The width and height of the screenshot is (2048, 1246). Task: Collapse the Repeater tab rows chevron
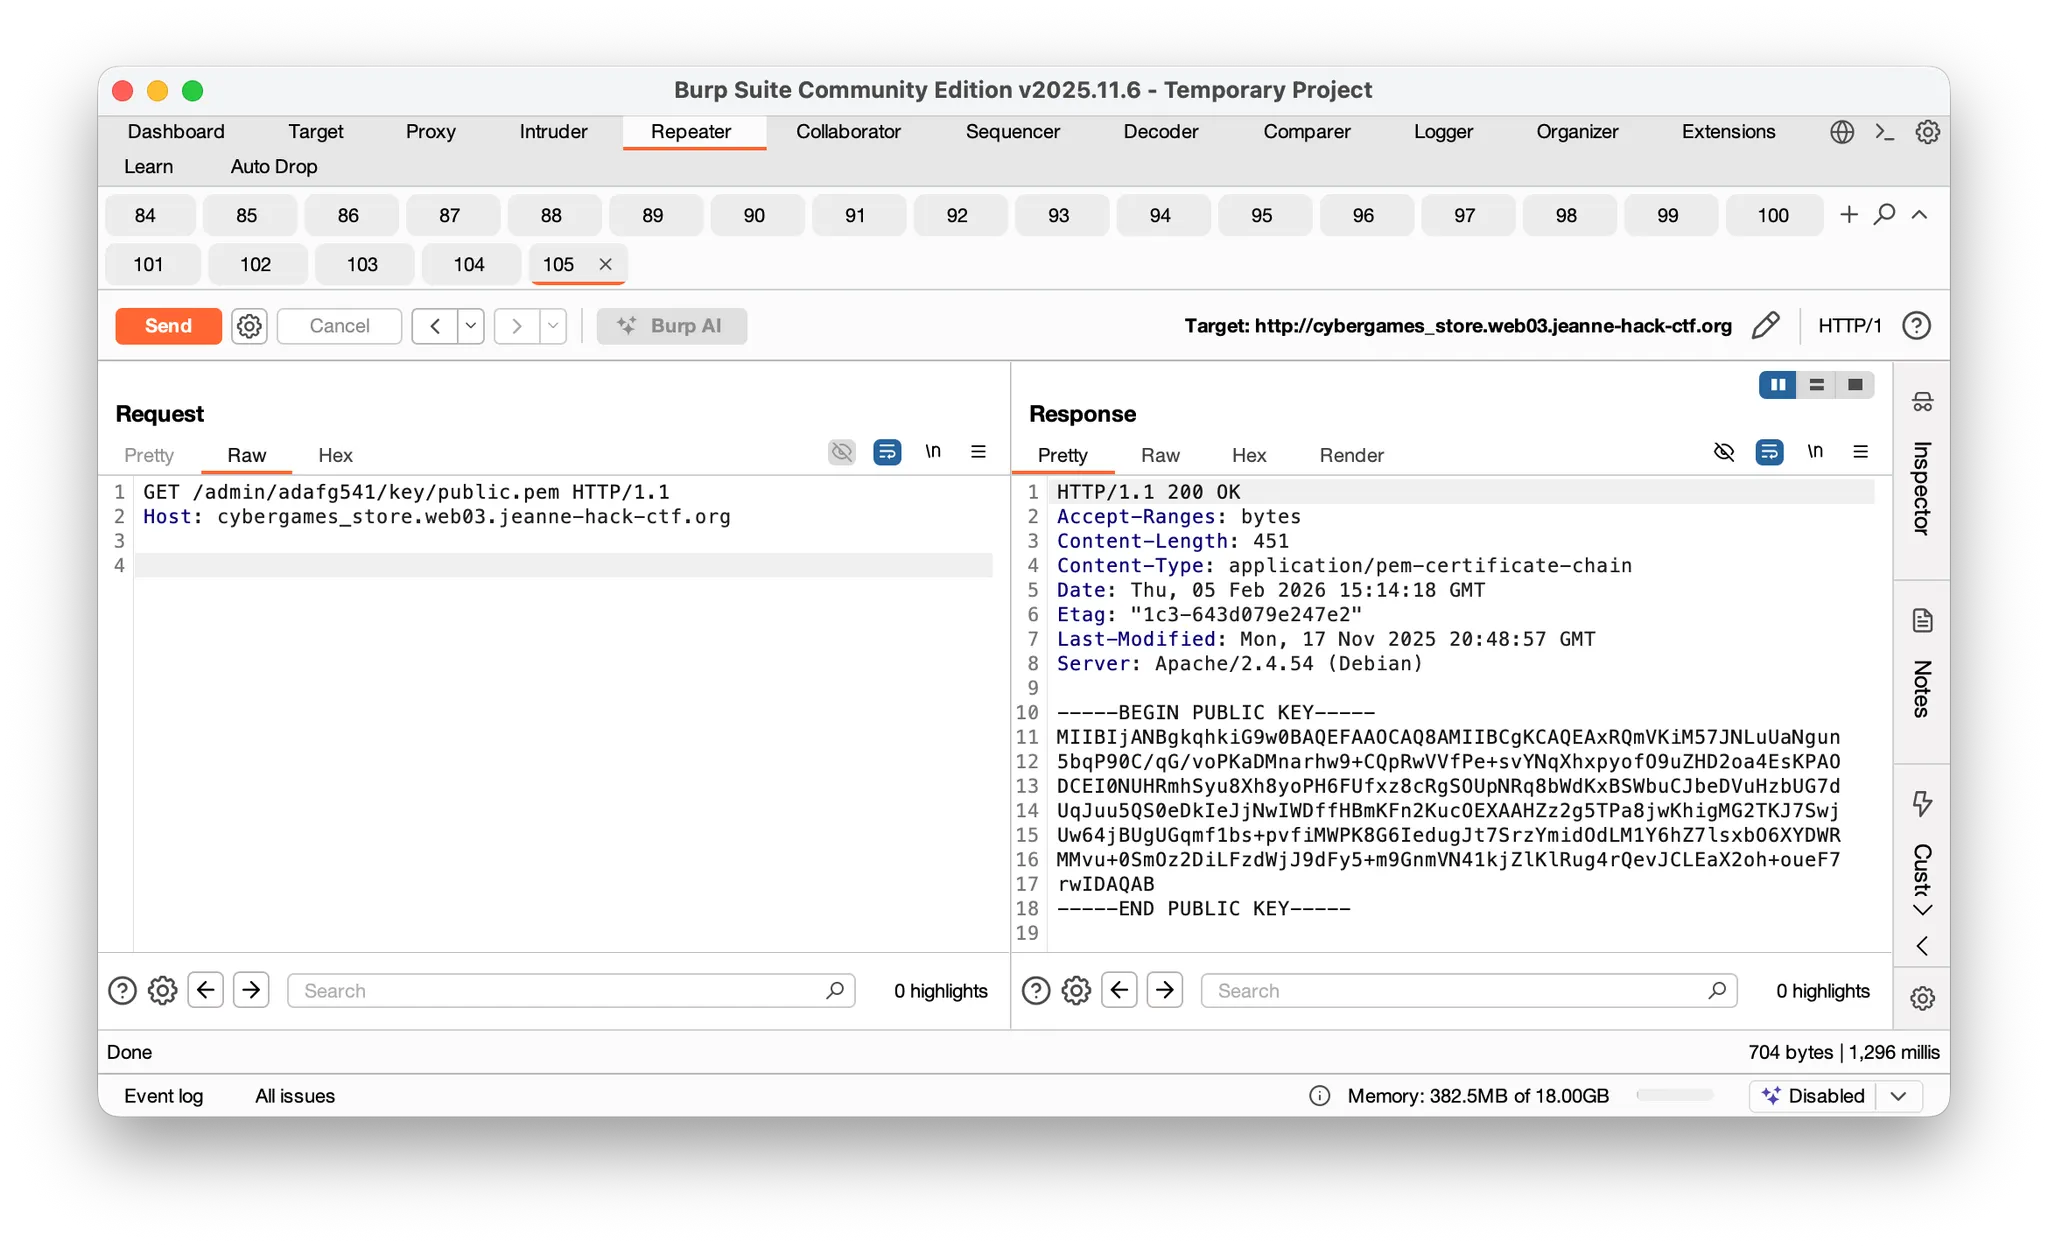click(1919, 214)
